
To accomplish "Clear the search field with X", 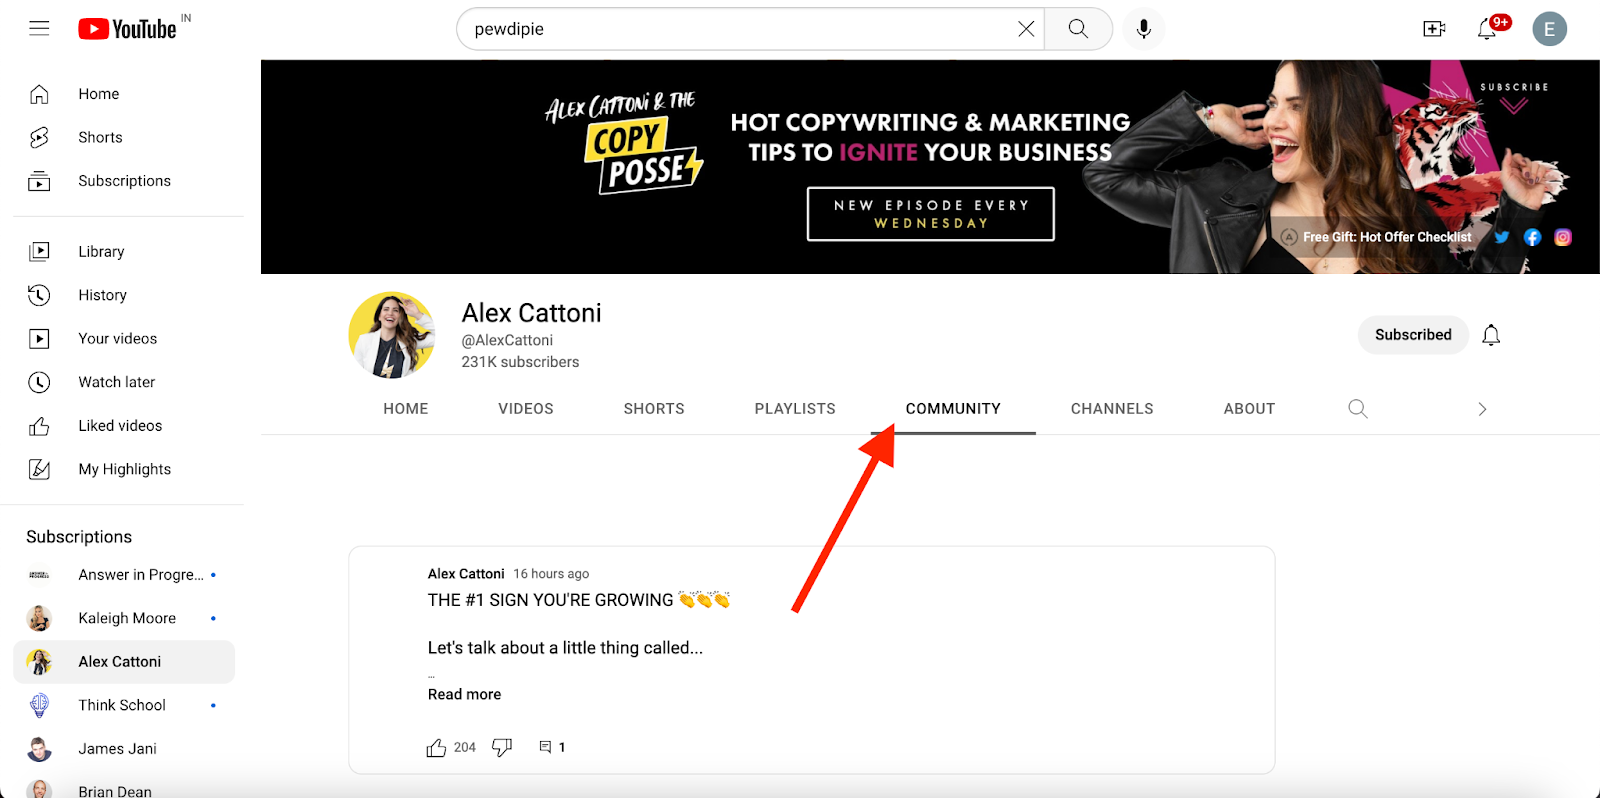I will click(1026, 29).
